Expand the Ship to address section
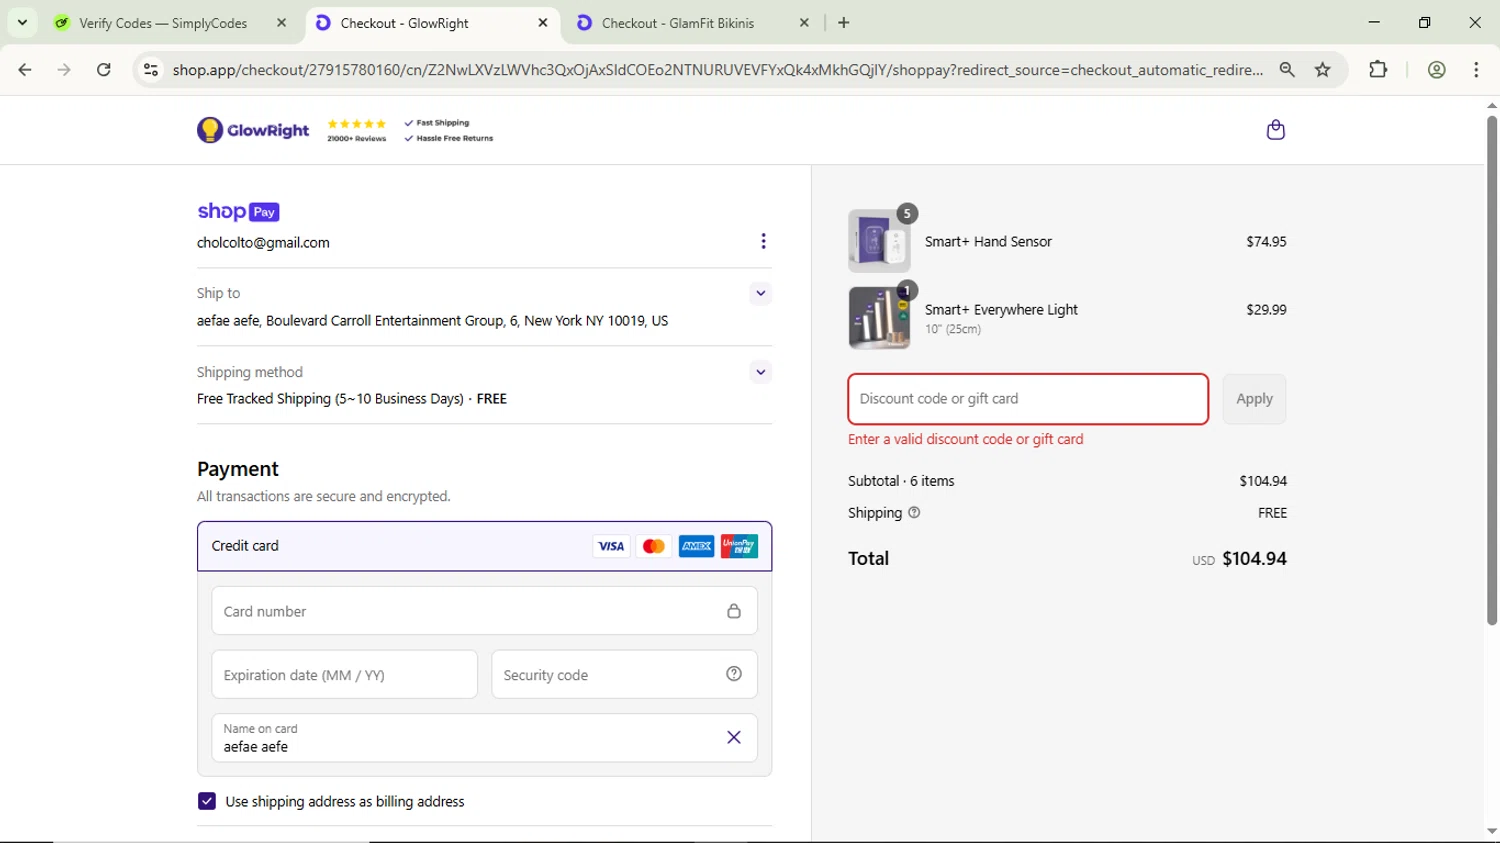The width and height of the screenshot is (1500, 843). [761, 293]
